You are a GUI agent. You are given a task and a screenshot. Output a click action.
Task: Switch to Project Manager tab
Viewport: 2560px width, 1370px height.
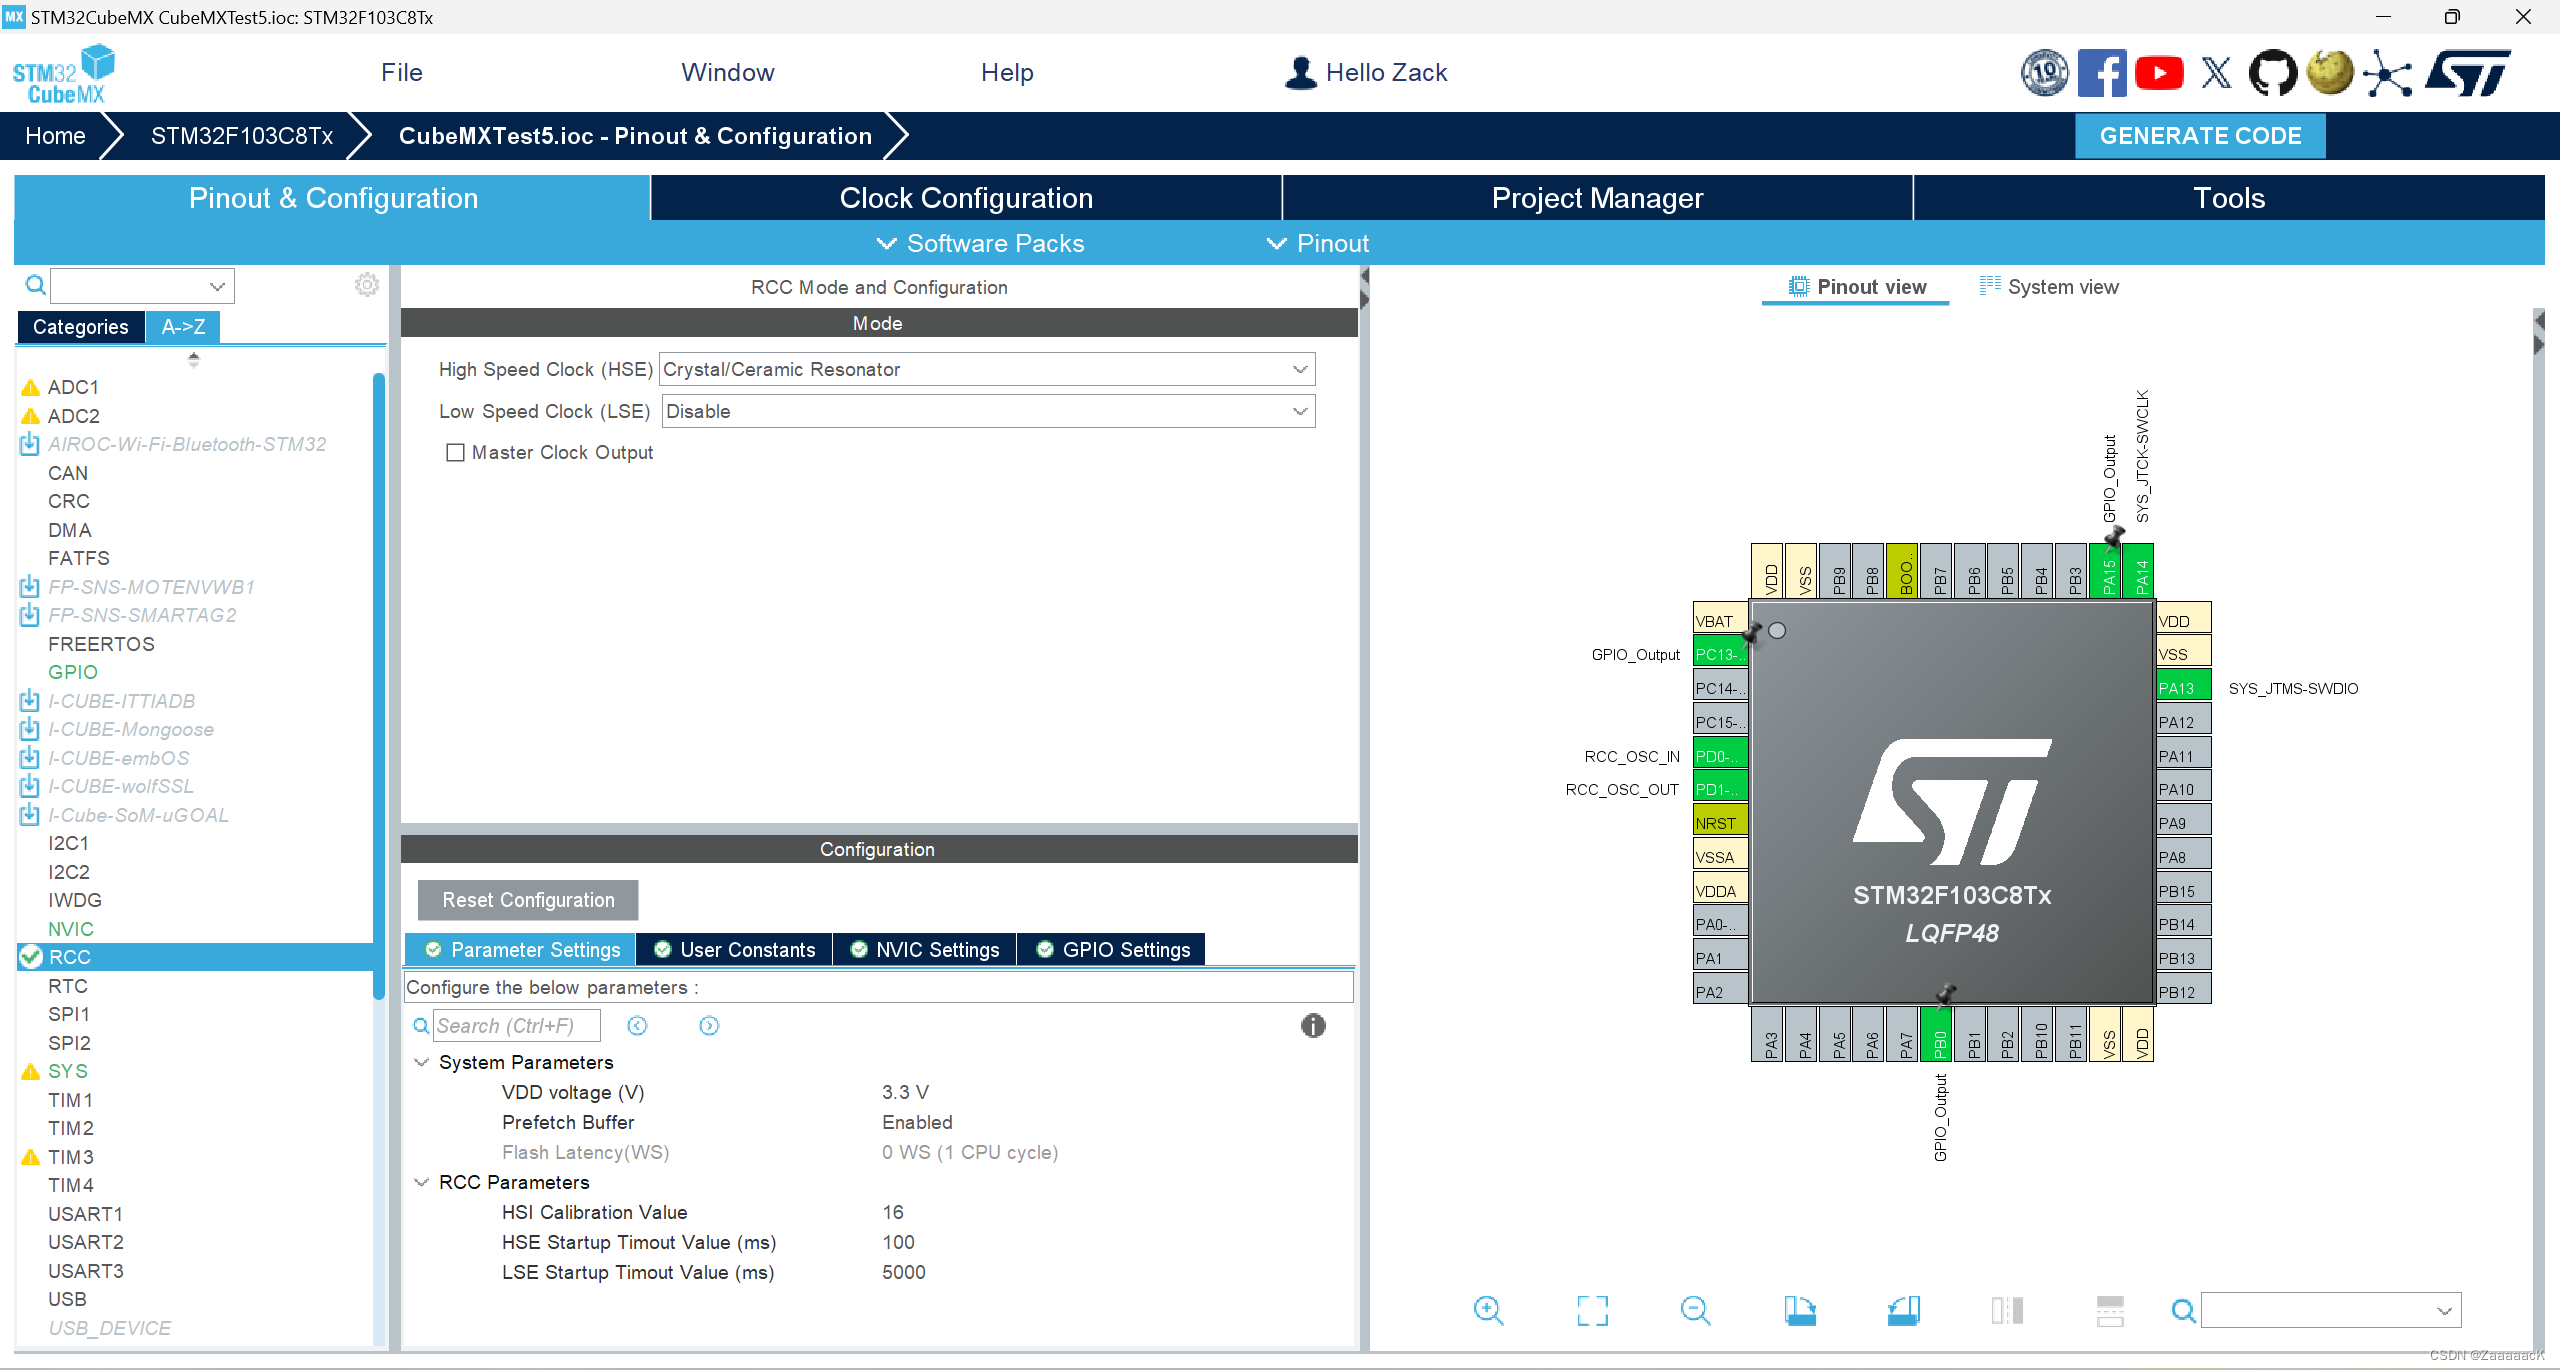pyautogui.click(x=1597, y=198)
